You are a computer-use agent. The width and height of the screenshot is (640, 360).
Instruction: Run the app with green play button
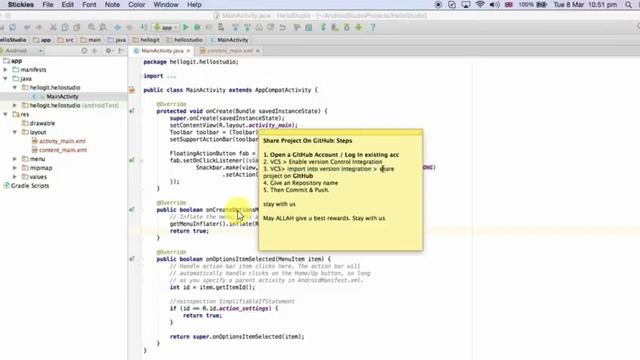186,27
